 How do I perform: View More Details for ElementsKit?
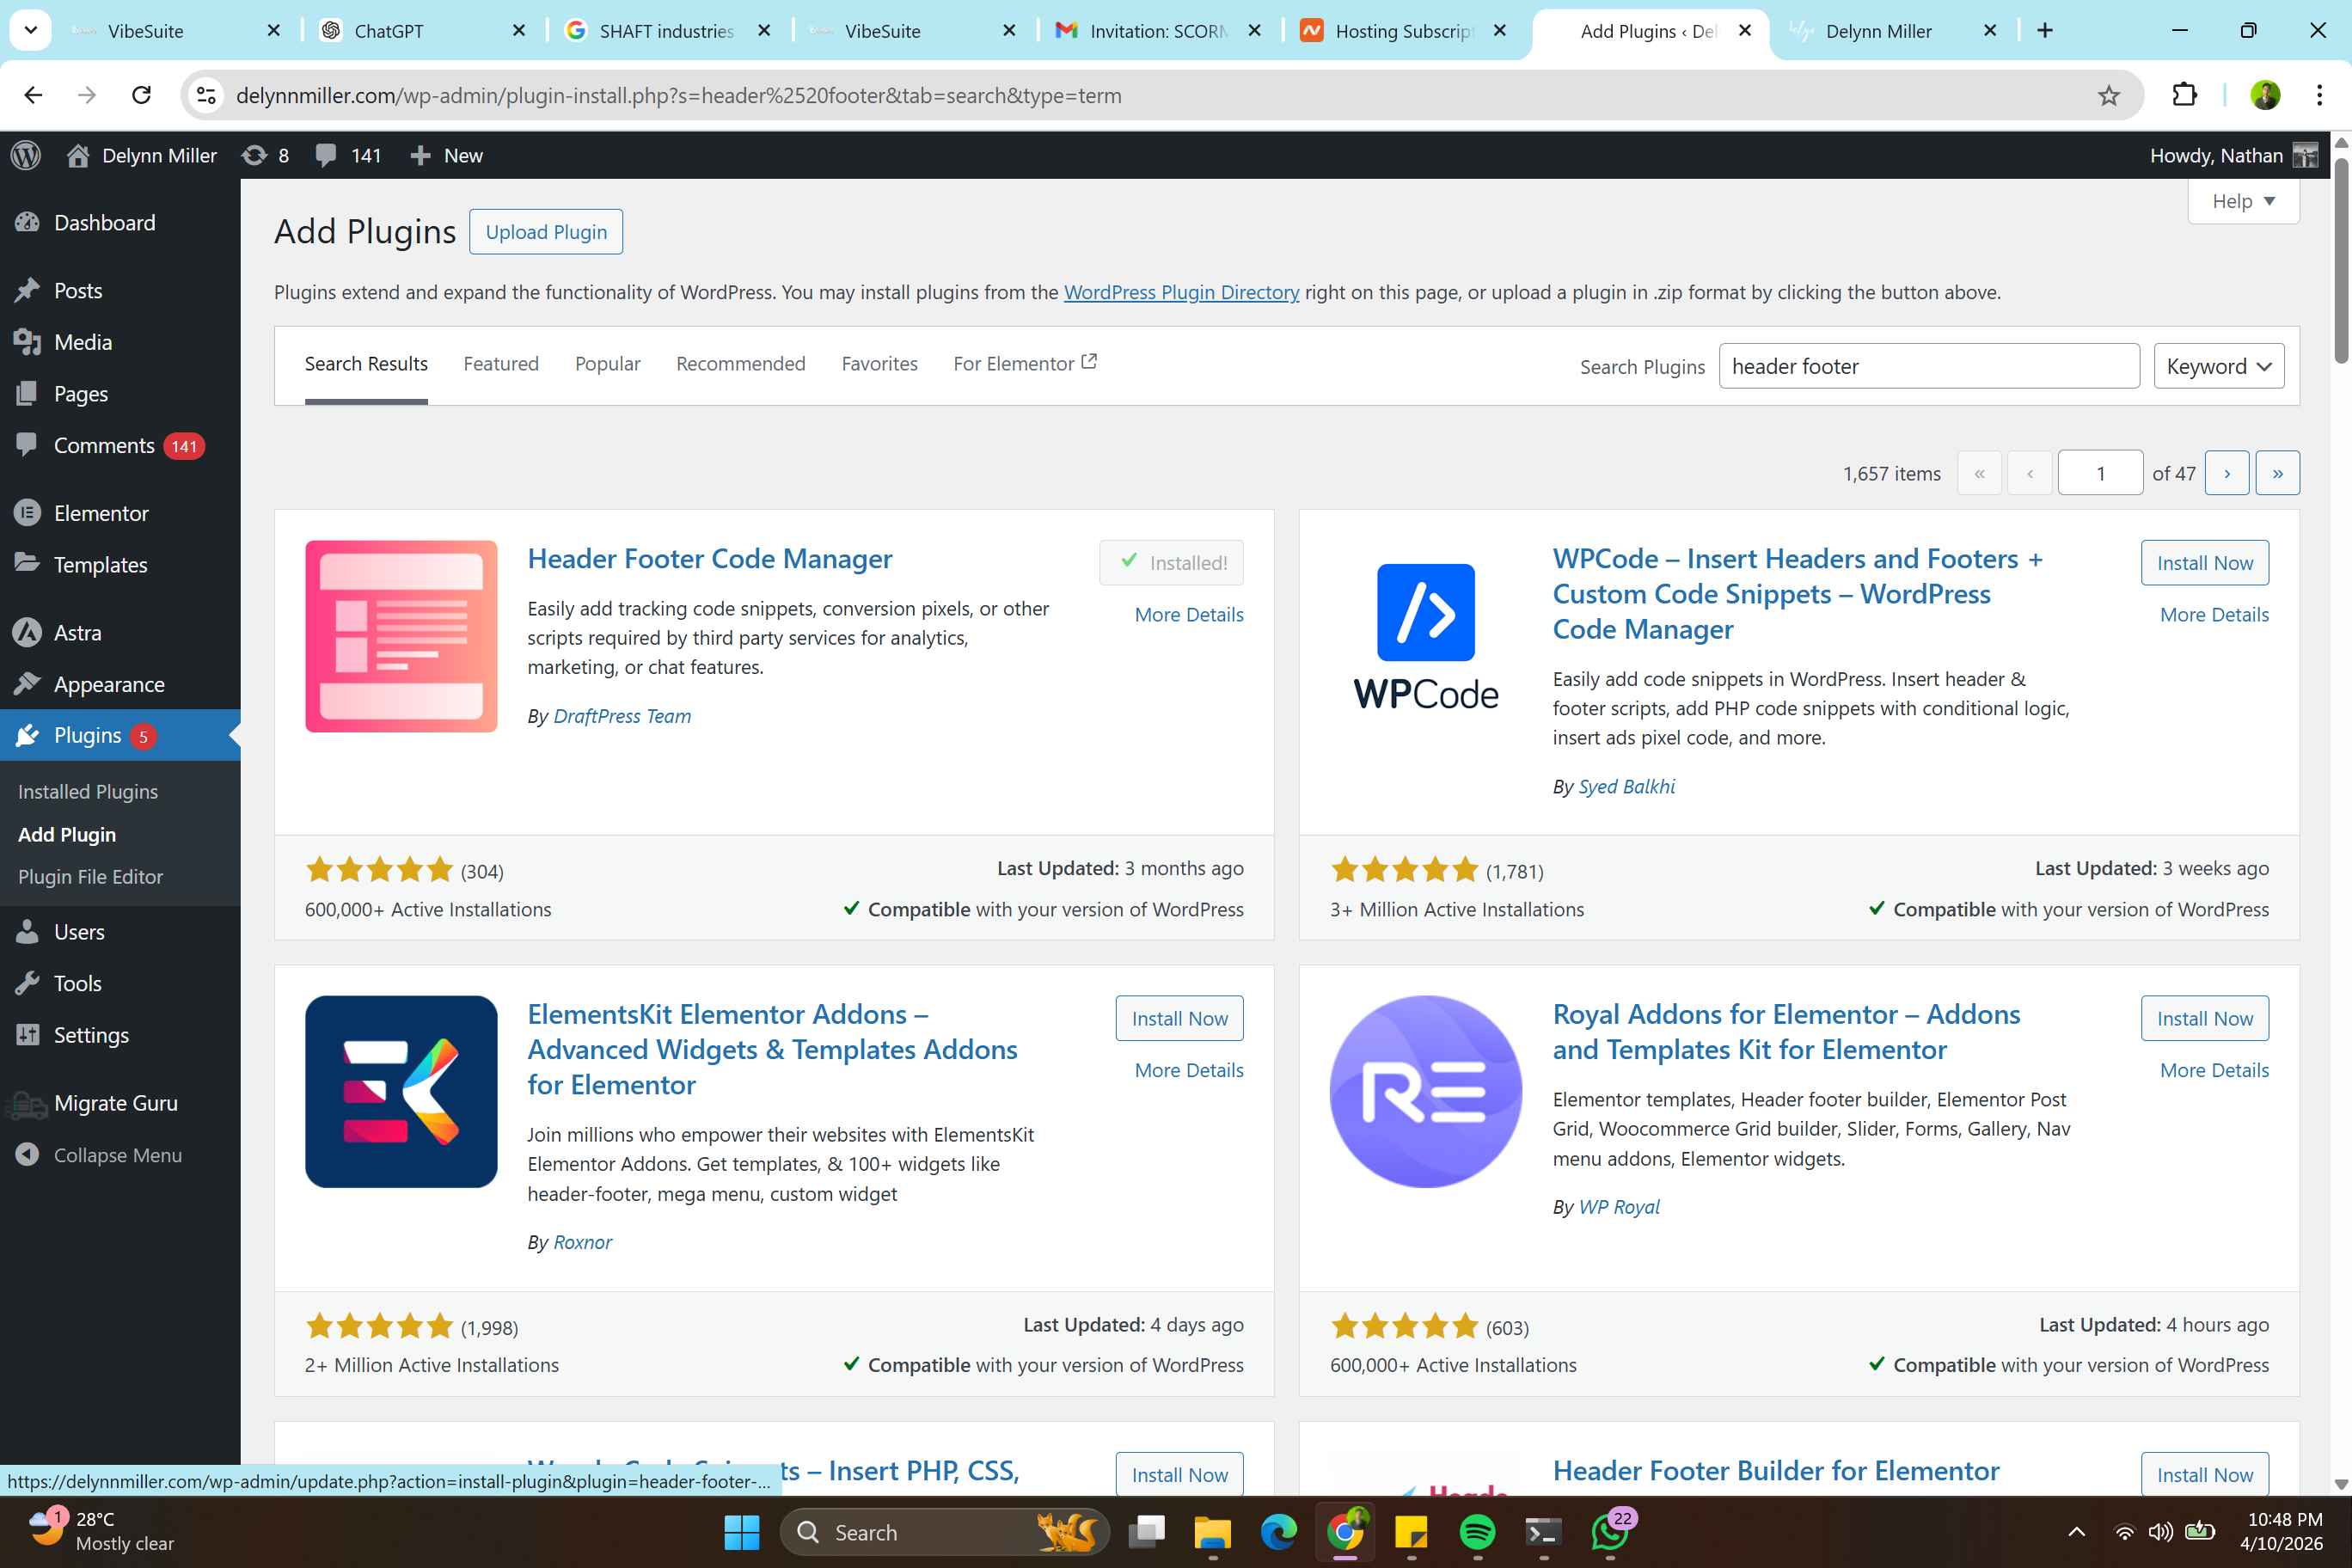[1189, 1070]
